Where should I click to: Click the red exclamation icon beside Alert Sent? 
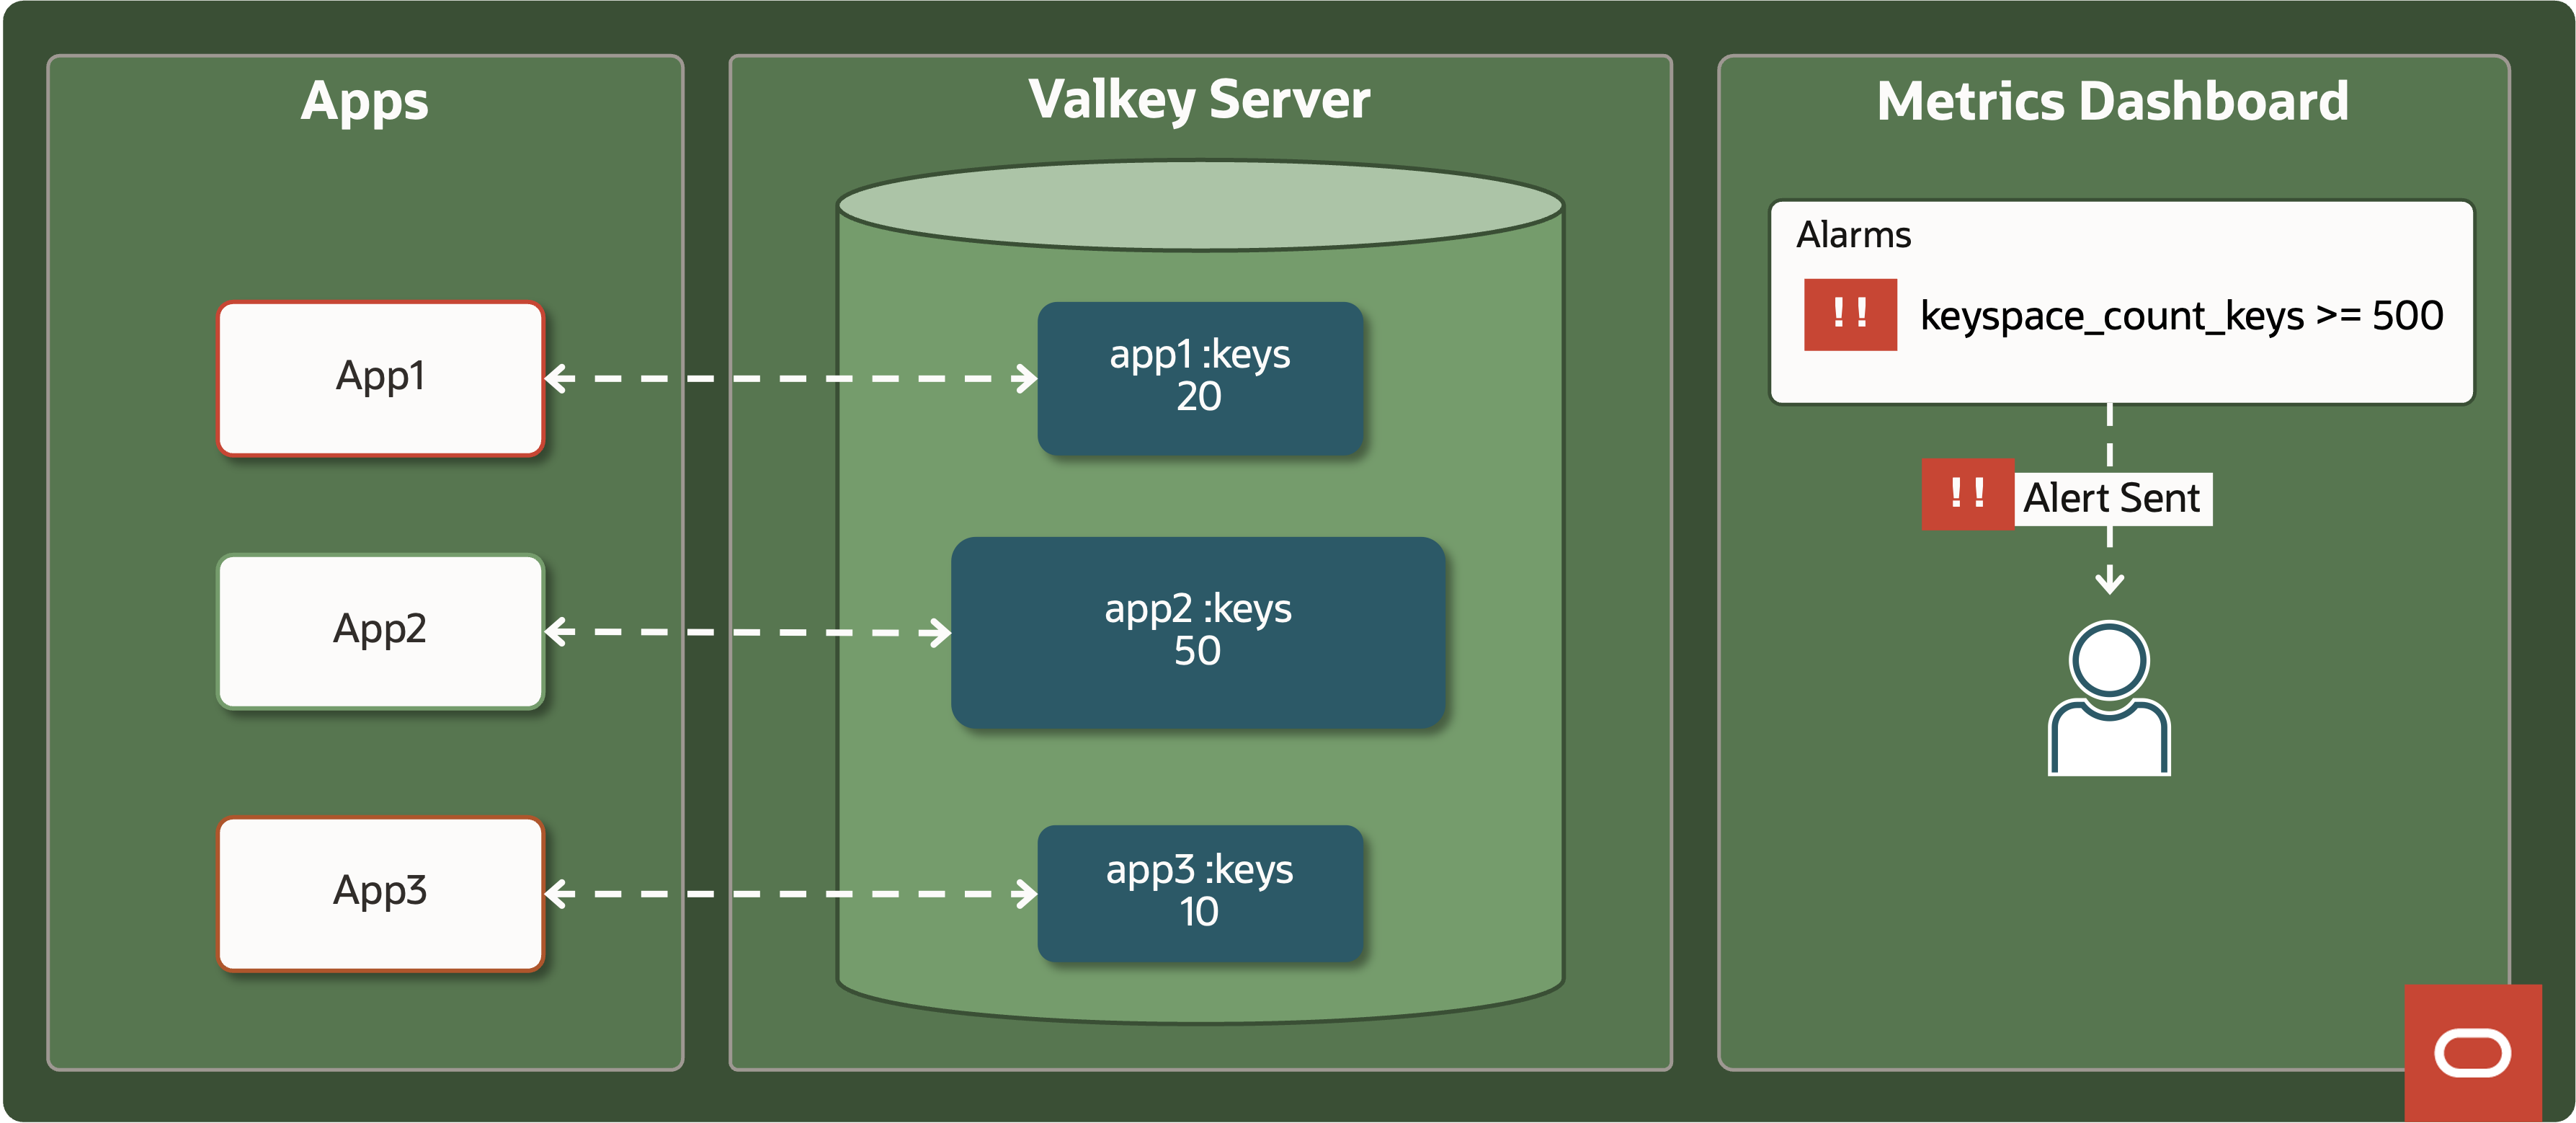tap(1967, 494)
